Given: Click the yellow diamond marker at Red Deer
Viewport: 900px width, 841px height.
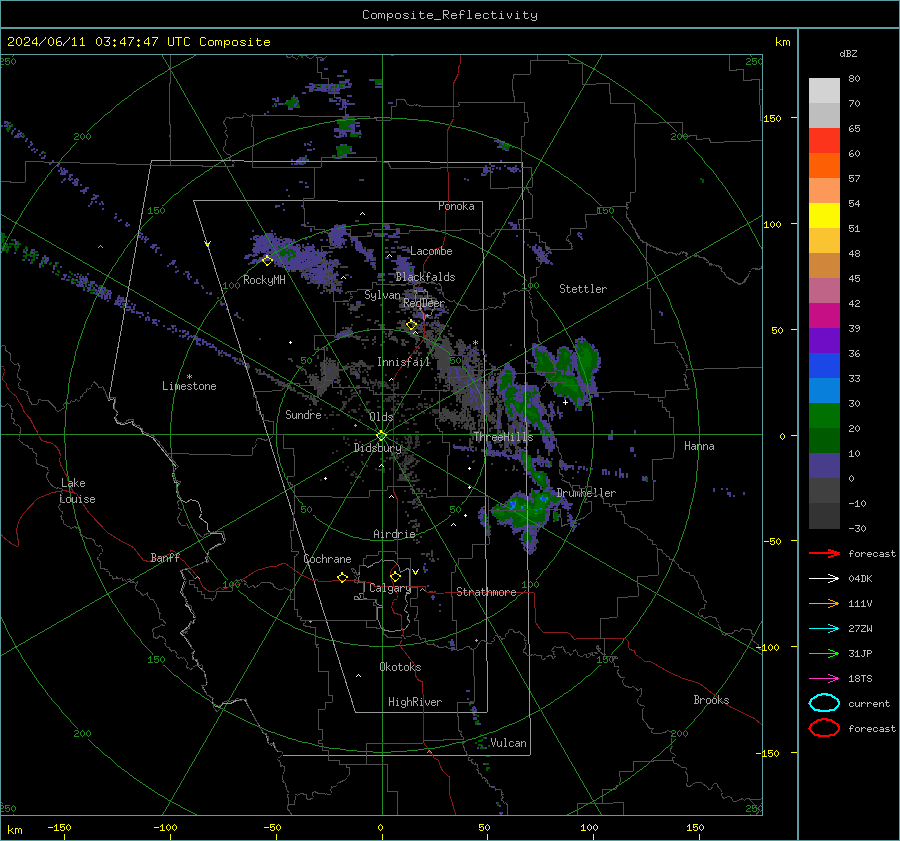Looking at the screenshot, I should [412, 325].
